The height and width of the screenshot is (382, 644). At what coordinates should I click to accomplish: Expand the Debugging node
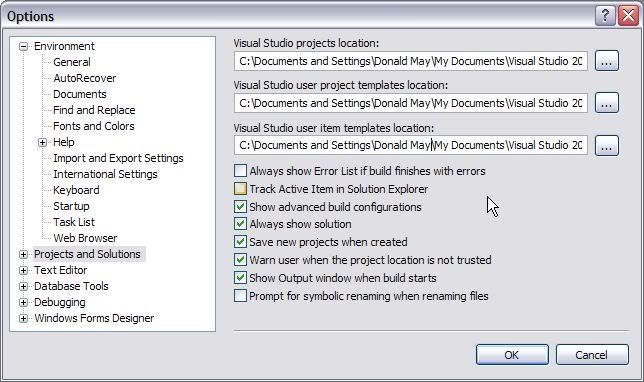(23, 302)
